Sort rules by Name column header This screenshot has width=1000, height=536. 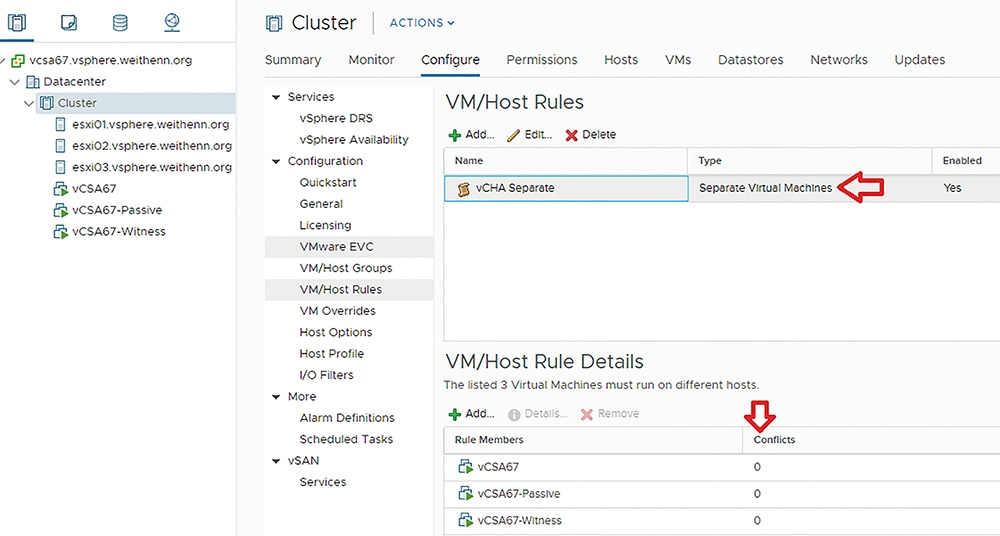coord(566,161)
